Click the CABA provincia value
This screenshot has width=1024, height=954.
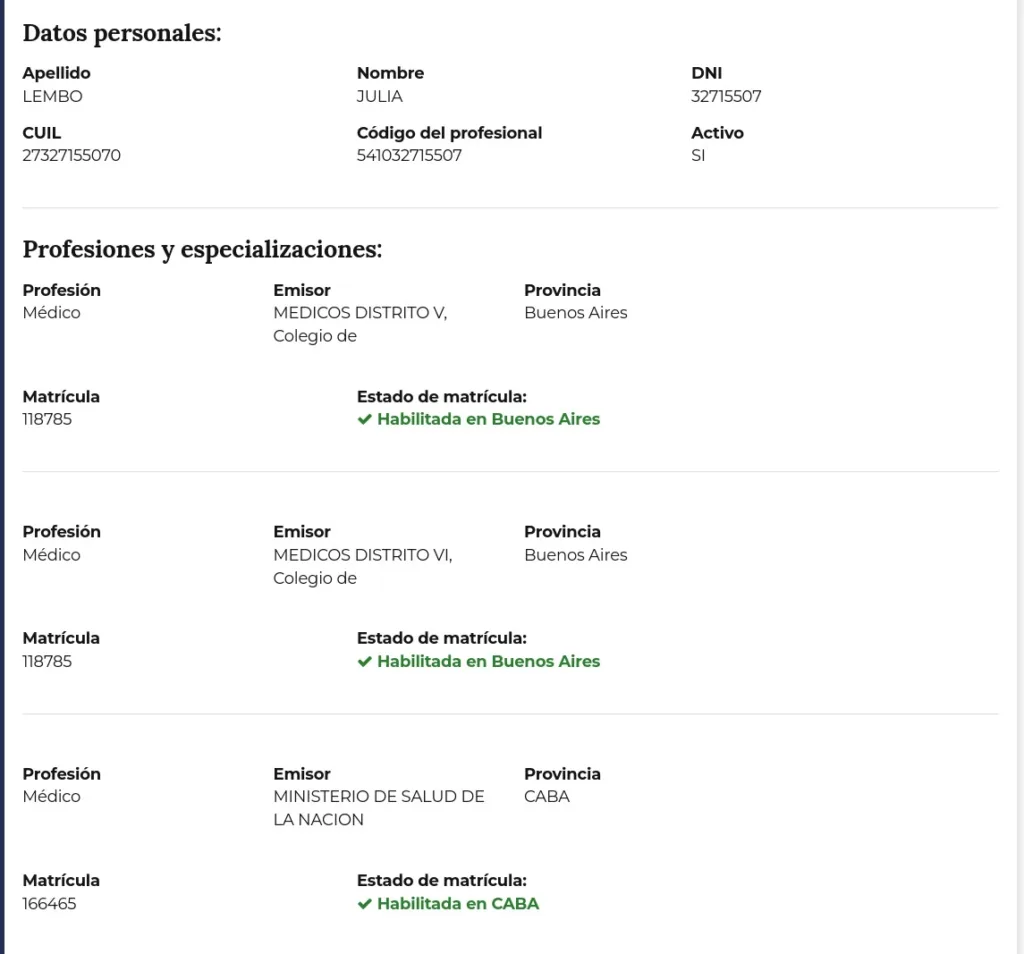[x=547, y=797]
